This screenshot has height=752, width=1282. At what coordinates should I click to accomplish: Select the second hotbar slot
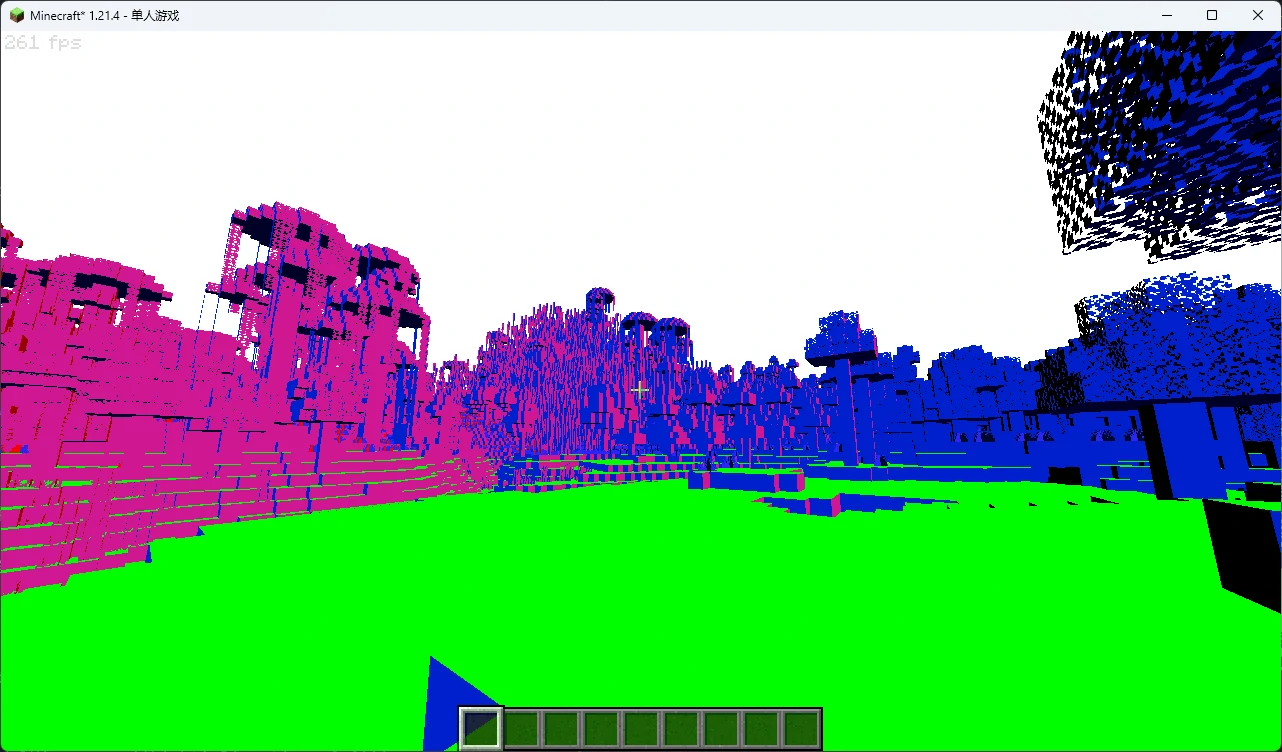coord(520,728)
